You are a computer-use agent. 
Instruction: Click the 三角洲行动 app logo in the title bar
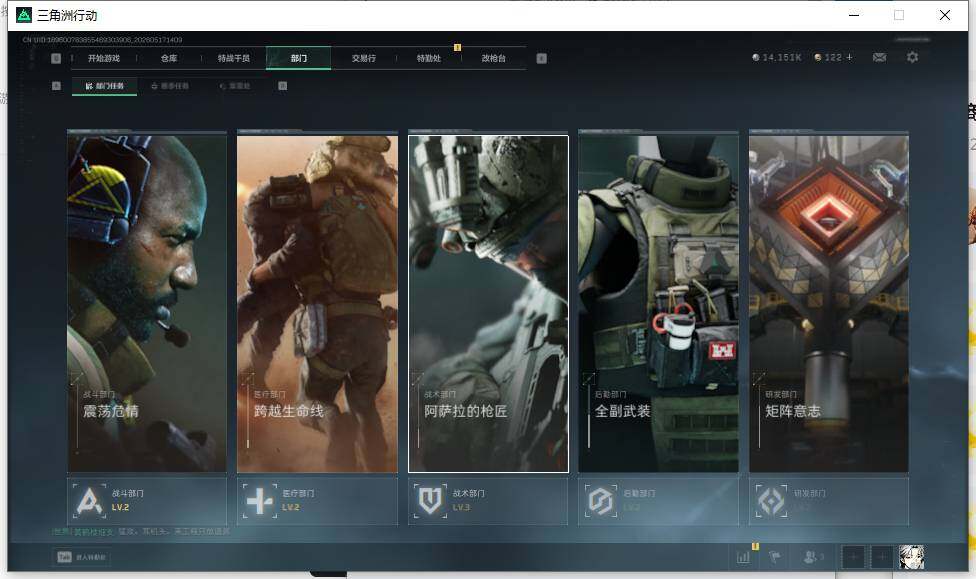pyautogui.click(x=24, y=15)
